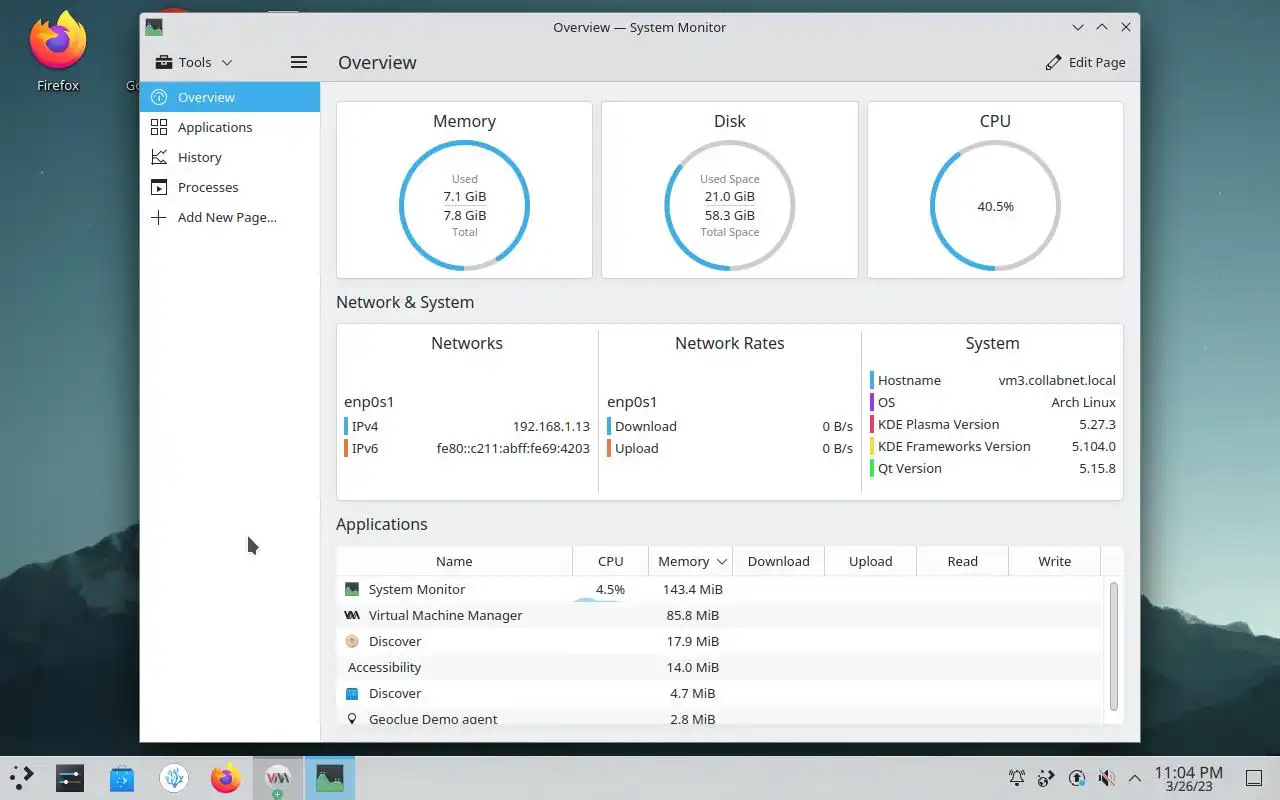Toggle the muted volume tray icon
The image size is (1280, 800).
(x=1106, y=778)
